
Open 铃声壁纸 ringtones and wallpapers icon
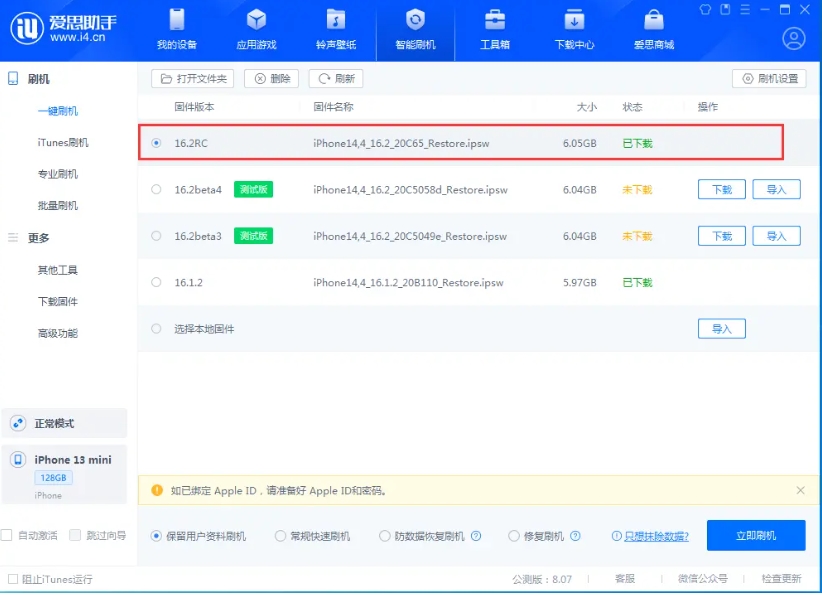(x=335, y=29)
